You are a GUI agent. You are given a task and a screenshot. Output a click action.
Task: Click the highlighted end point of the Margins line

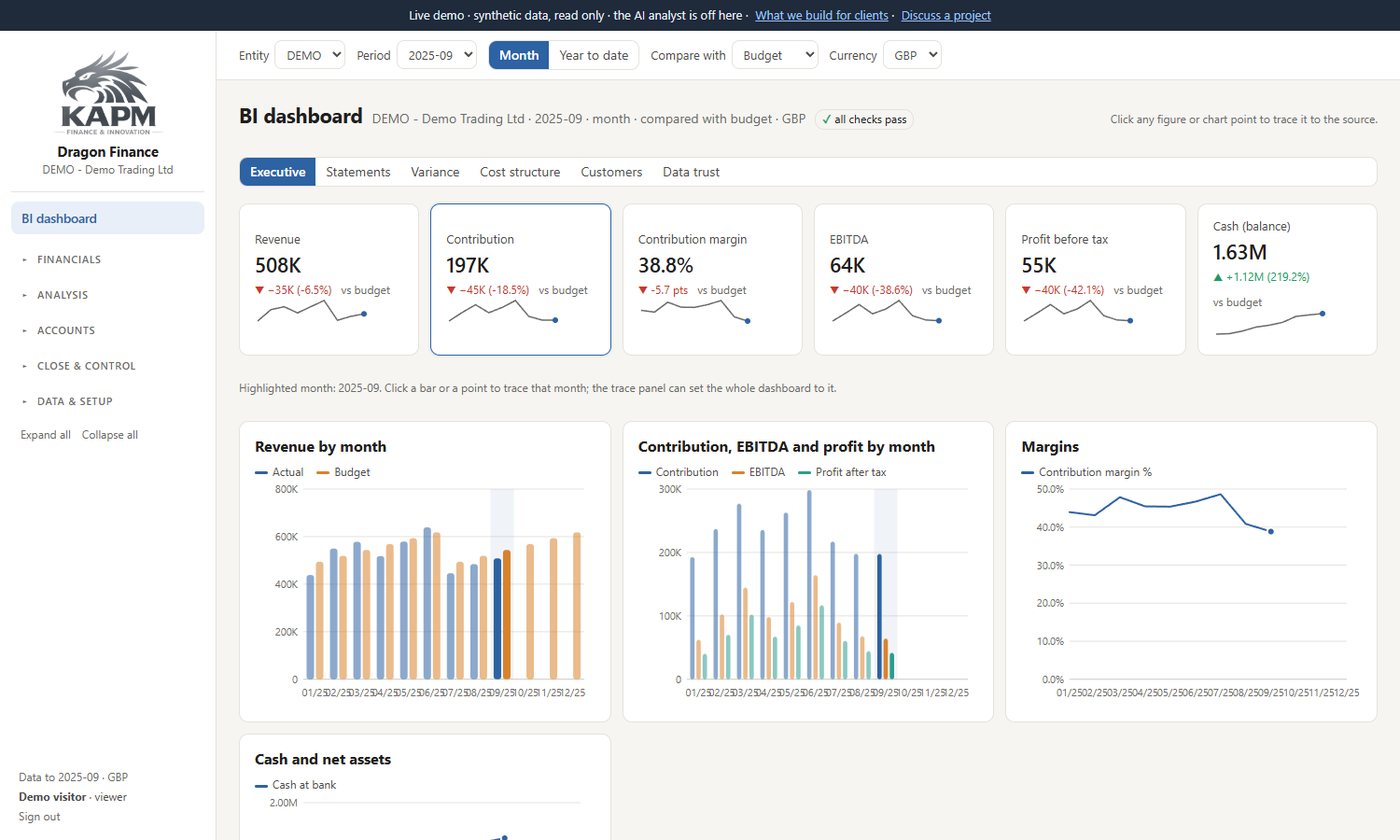tap(1271, 532)
